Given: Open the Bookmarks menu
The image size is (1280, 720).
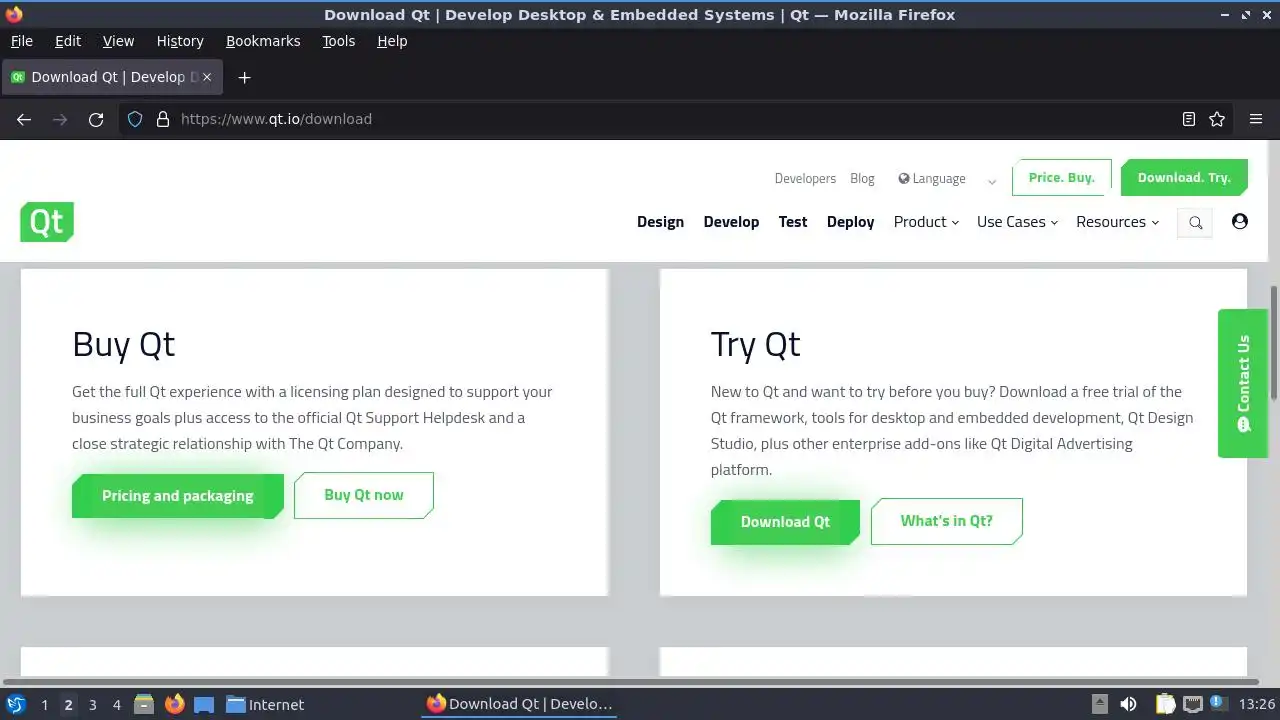Looking at the screenshot, I should point(263,41).
